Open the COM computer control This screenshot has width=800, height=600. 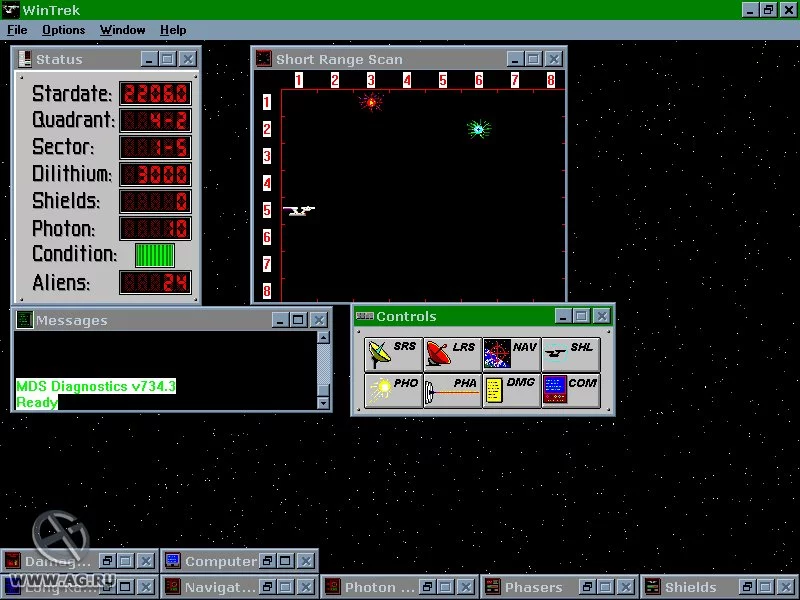(x=570, y=391)
